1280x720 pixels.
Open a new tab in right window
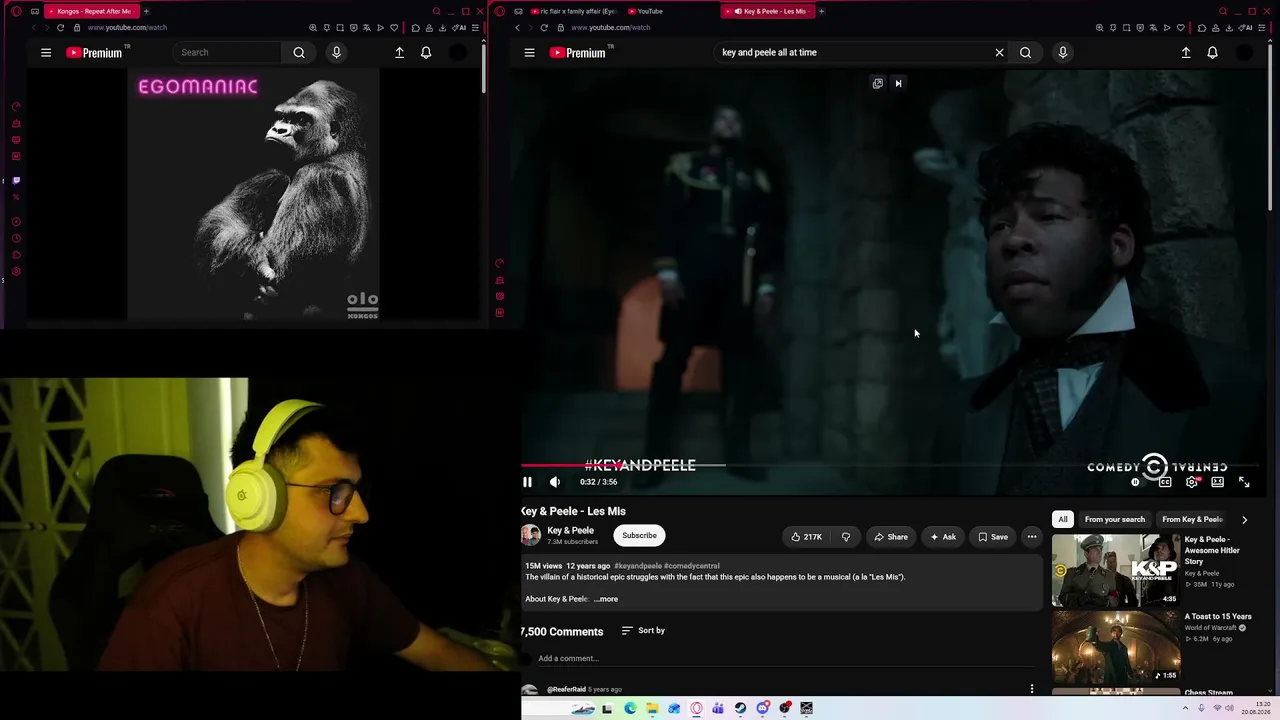tap(821, 11)
